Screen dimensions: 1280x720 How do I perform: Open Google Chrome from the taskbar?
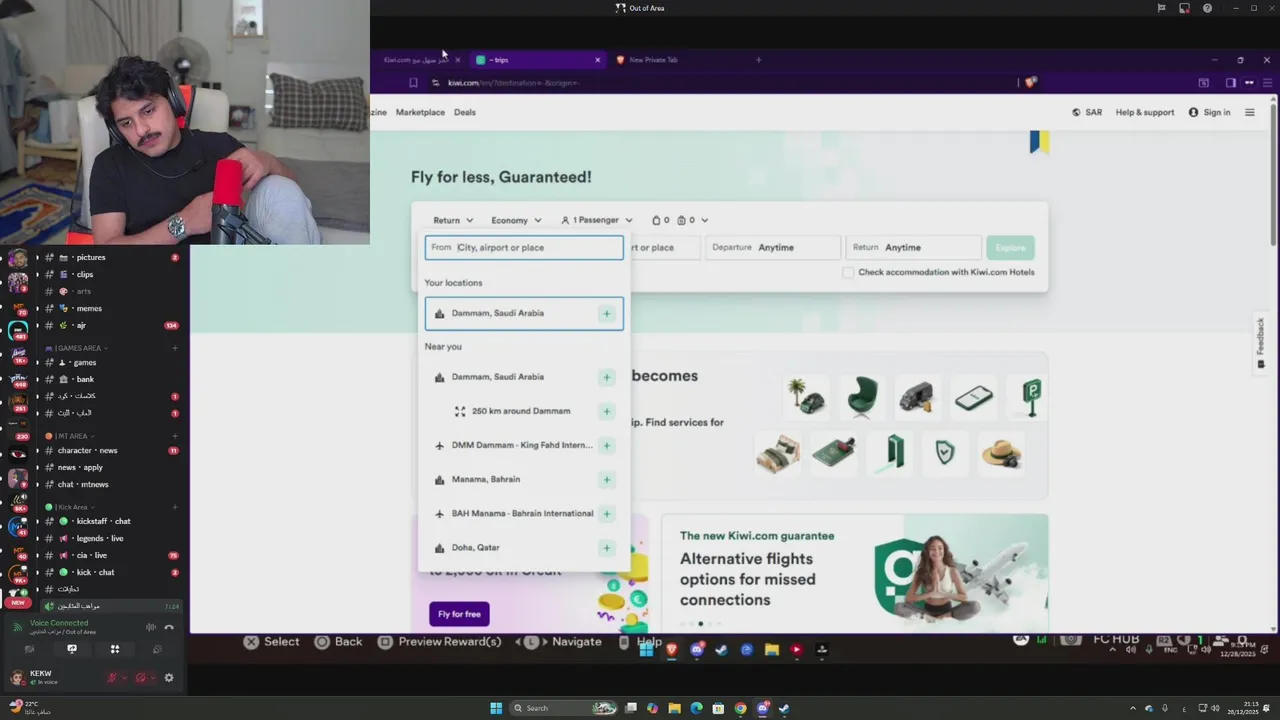740,708
